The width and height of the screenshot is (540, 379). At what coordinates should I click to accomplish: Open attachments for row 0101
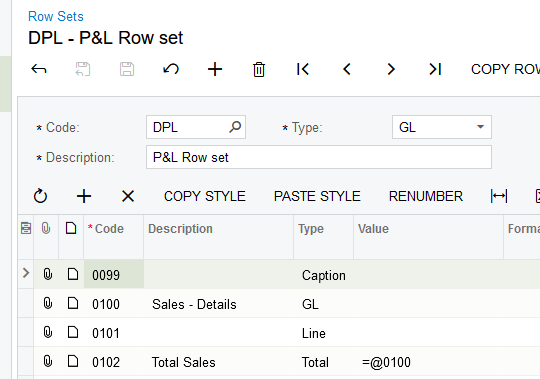[x=48, y=332]
